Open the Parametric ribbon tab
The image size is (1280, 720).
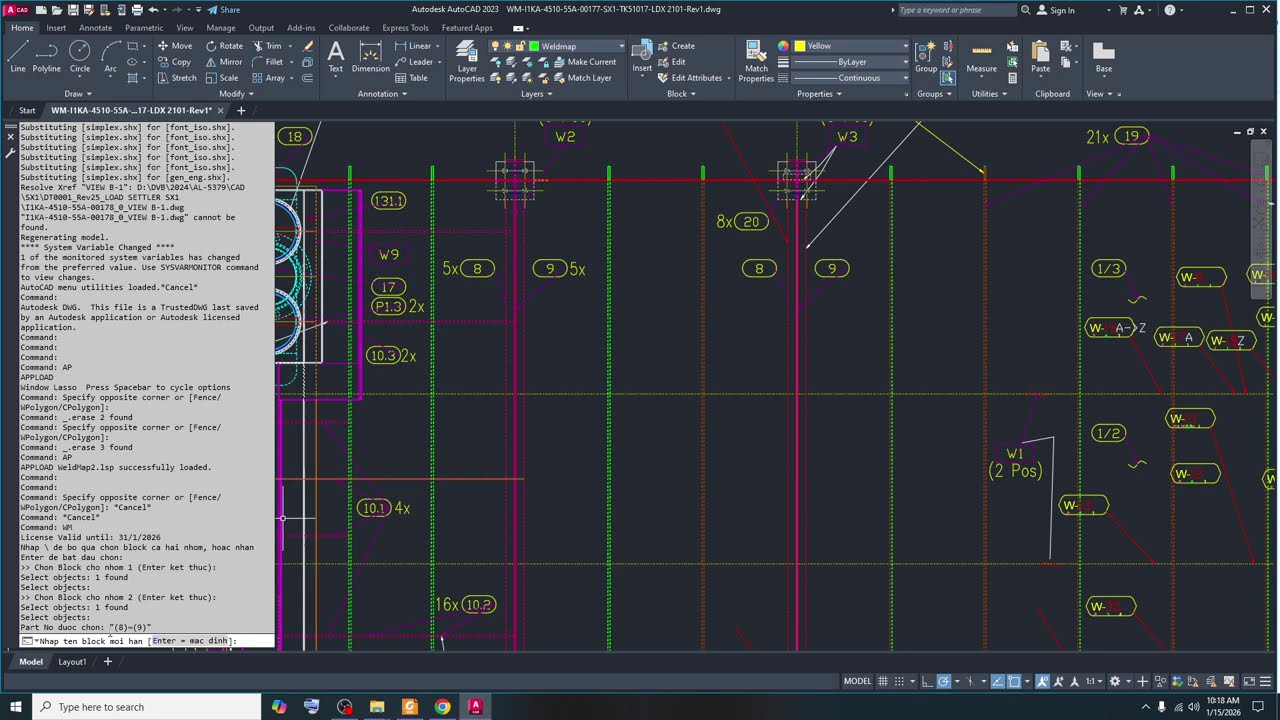144,28
